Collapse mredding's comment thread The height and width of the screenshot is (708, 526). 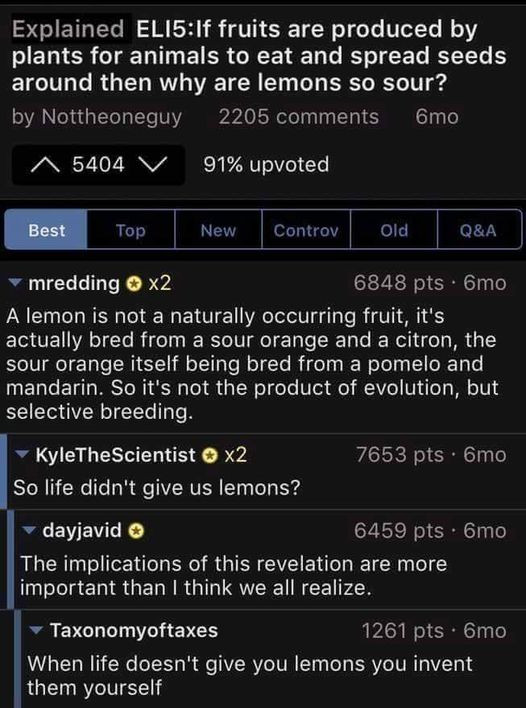(x=15, y=284)
